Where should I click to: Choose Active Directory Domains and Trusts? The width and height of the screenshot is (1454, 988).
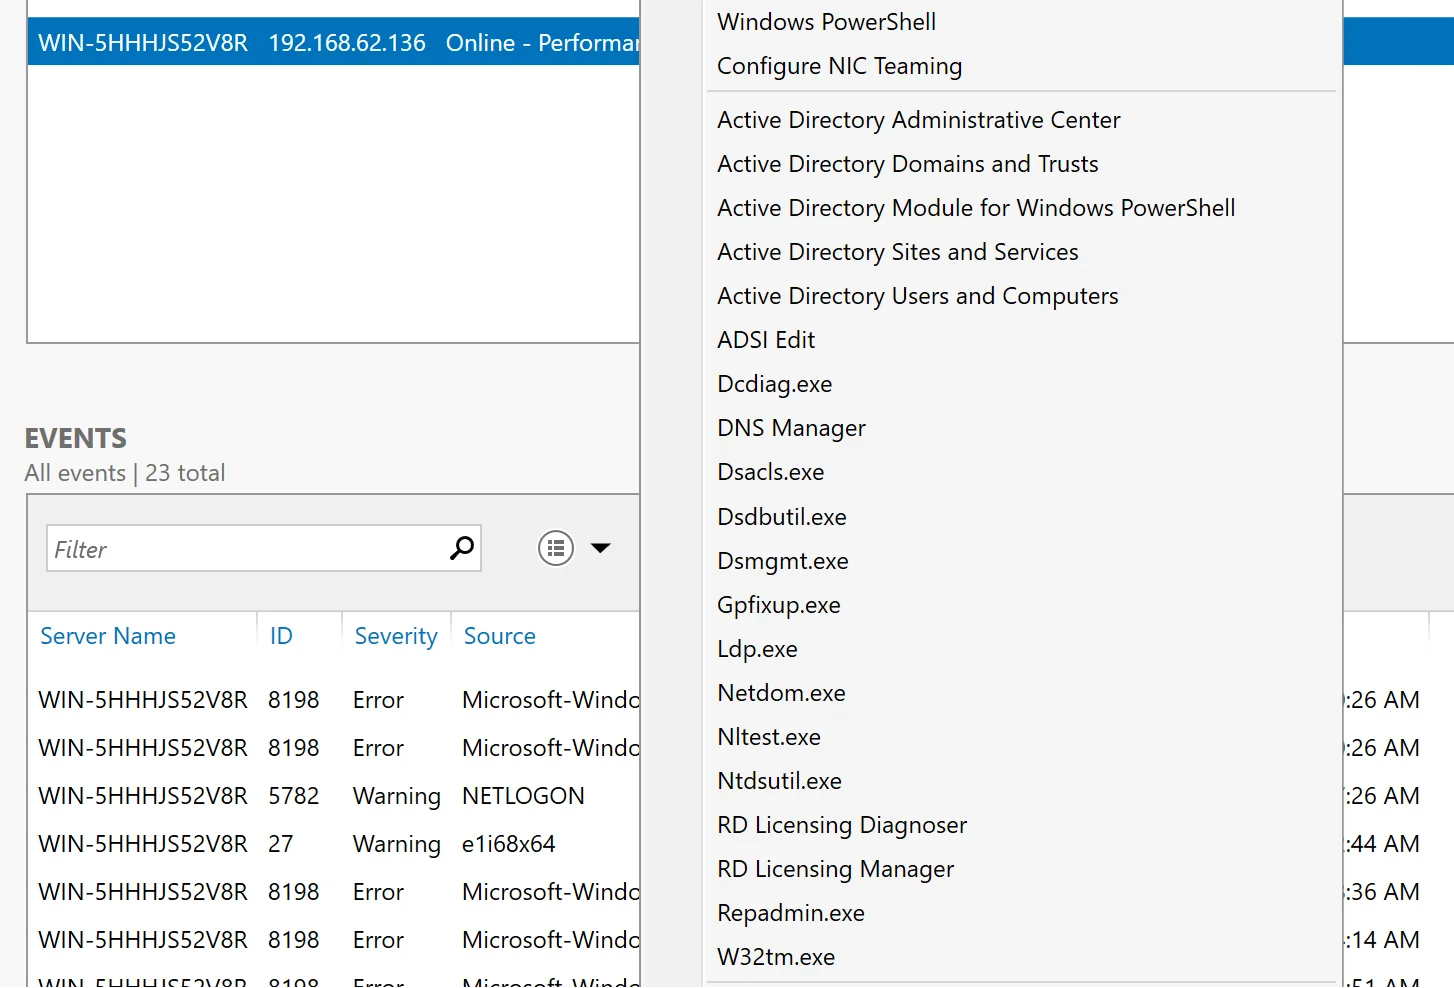pos(907,164)
